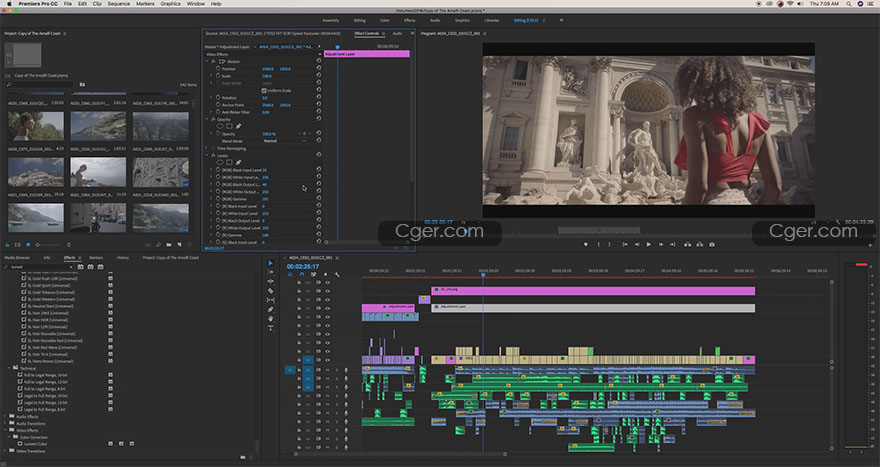Select the Pen tool in the timeline toolbar
This screenshot has height=467, width=880.
271,309
